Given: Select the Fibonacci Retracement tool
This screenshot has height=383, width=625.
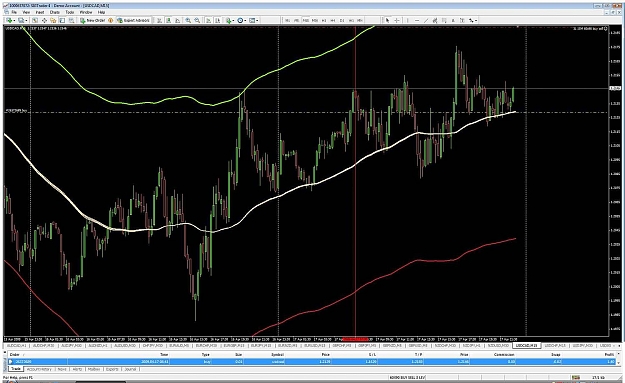Looking at the screenshot, I should tap(444, 20).
